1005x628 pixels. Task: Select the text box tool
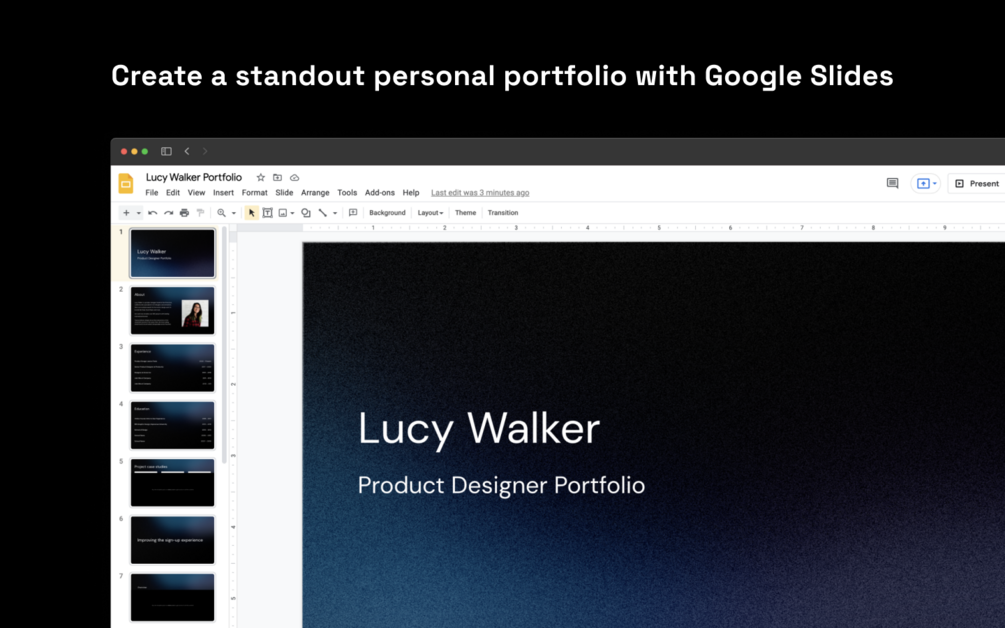(x=267, y=213)
